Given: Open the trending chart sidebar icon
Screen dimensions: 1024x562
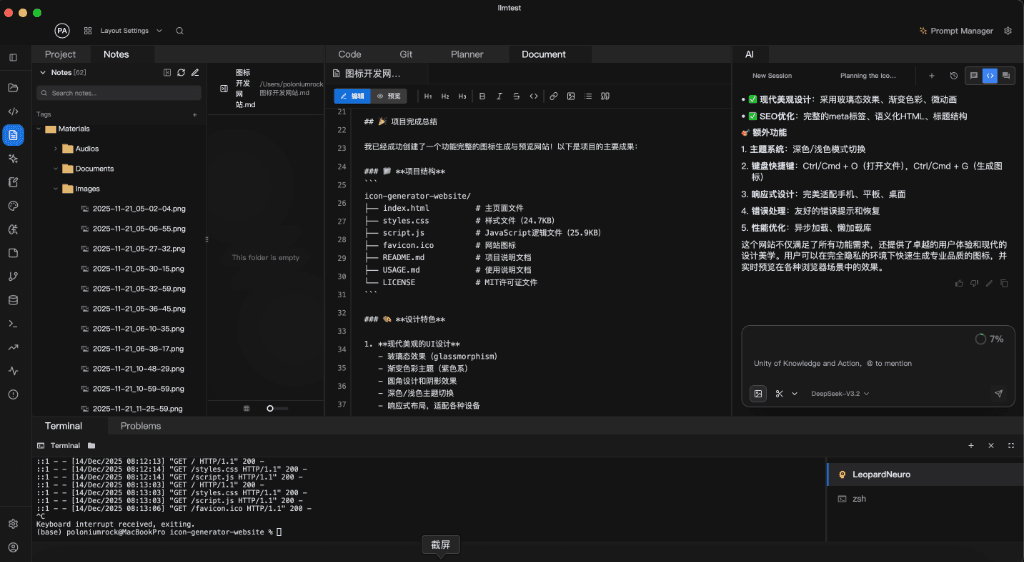Looking at the screenshot, I should [13, 347].
